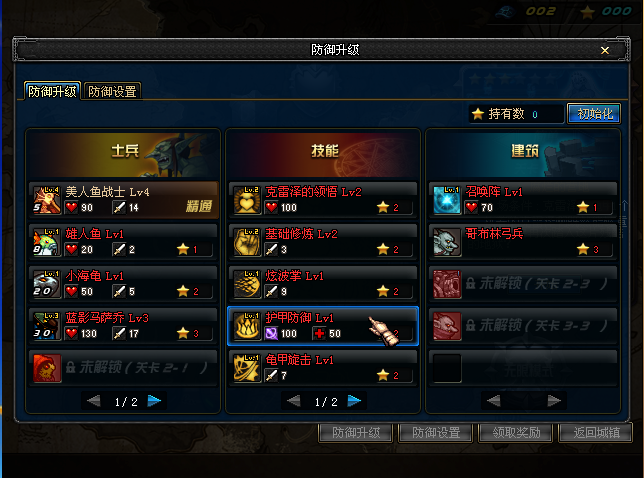Image resolution: width=644 pixels, height=478 pixels.
Task: Choose the 小海龟 turtle unit icon
Action: click(x=47, y=284)
